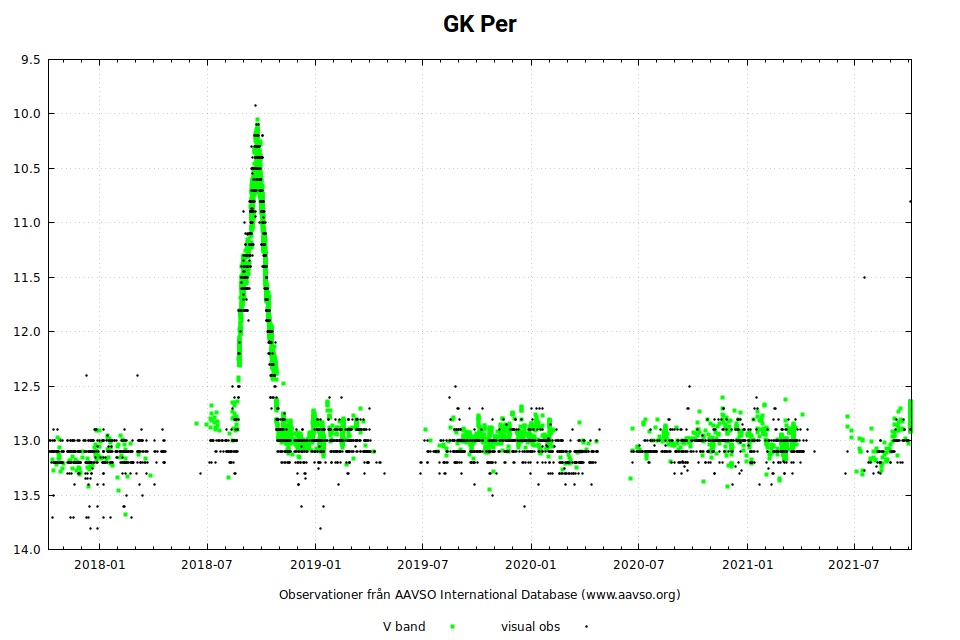Click the 2018-01 x-axis date label
Image resolution: width=960 pixels, height=640 pixels.
[x=100, y=565]
